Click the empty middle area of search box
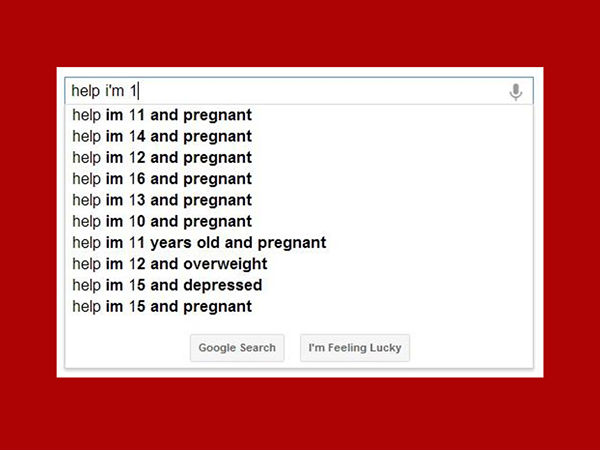 click(x=321, y=91)
